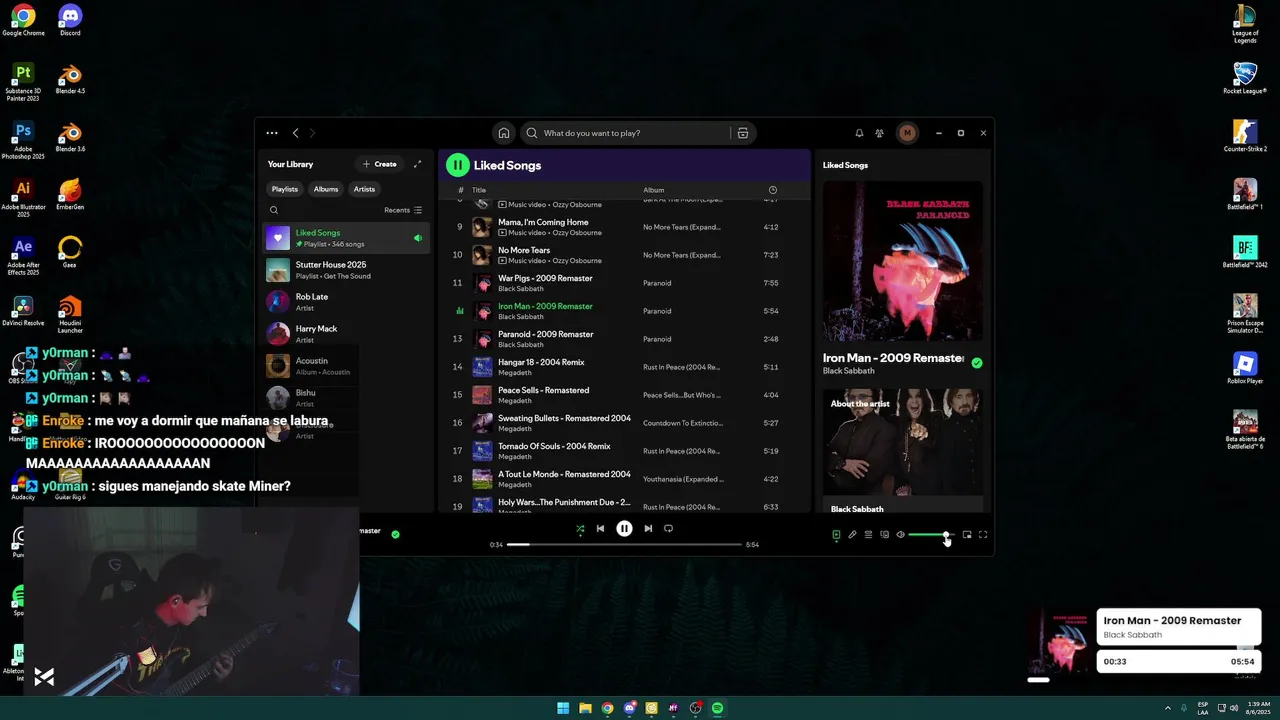Open the play queue icon
This screenshot has height=720, width=1280.
pos(868,535)
